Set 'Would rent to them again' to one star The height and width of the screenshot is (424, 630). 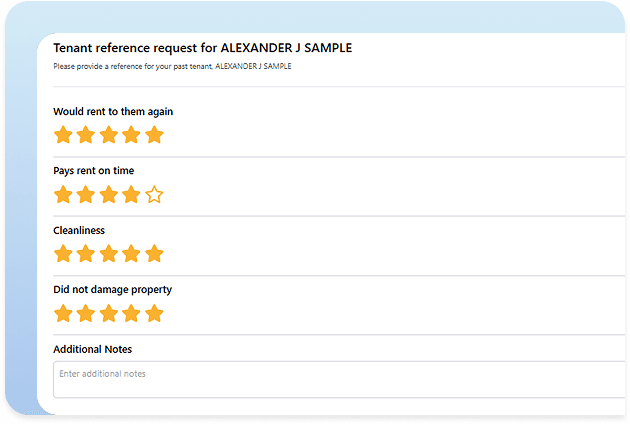63,135
